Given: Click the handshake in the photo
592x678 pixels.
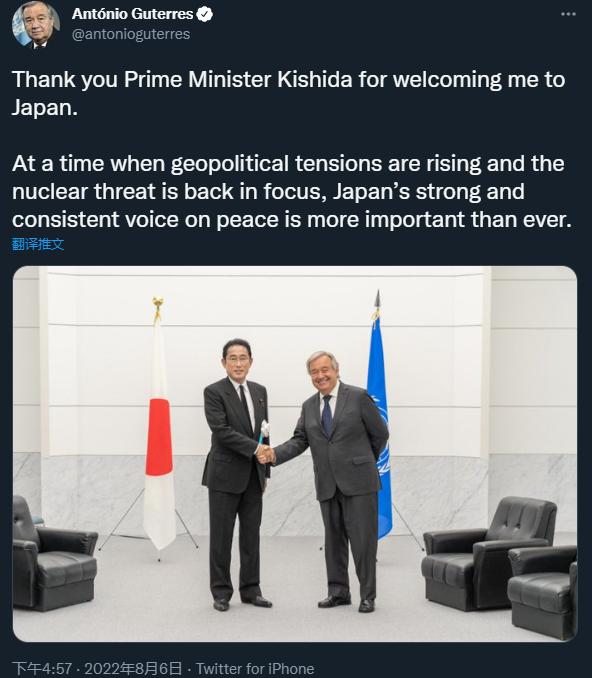Looking at the screenshot, I should [265, 454].
